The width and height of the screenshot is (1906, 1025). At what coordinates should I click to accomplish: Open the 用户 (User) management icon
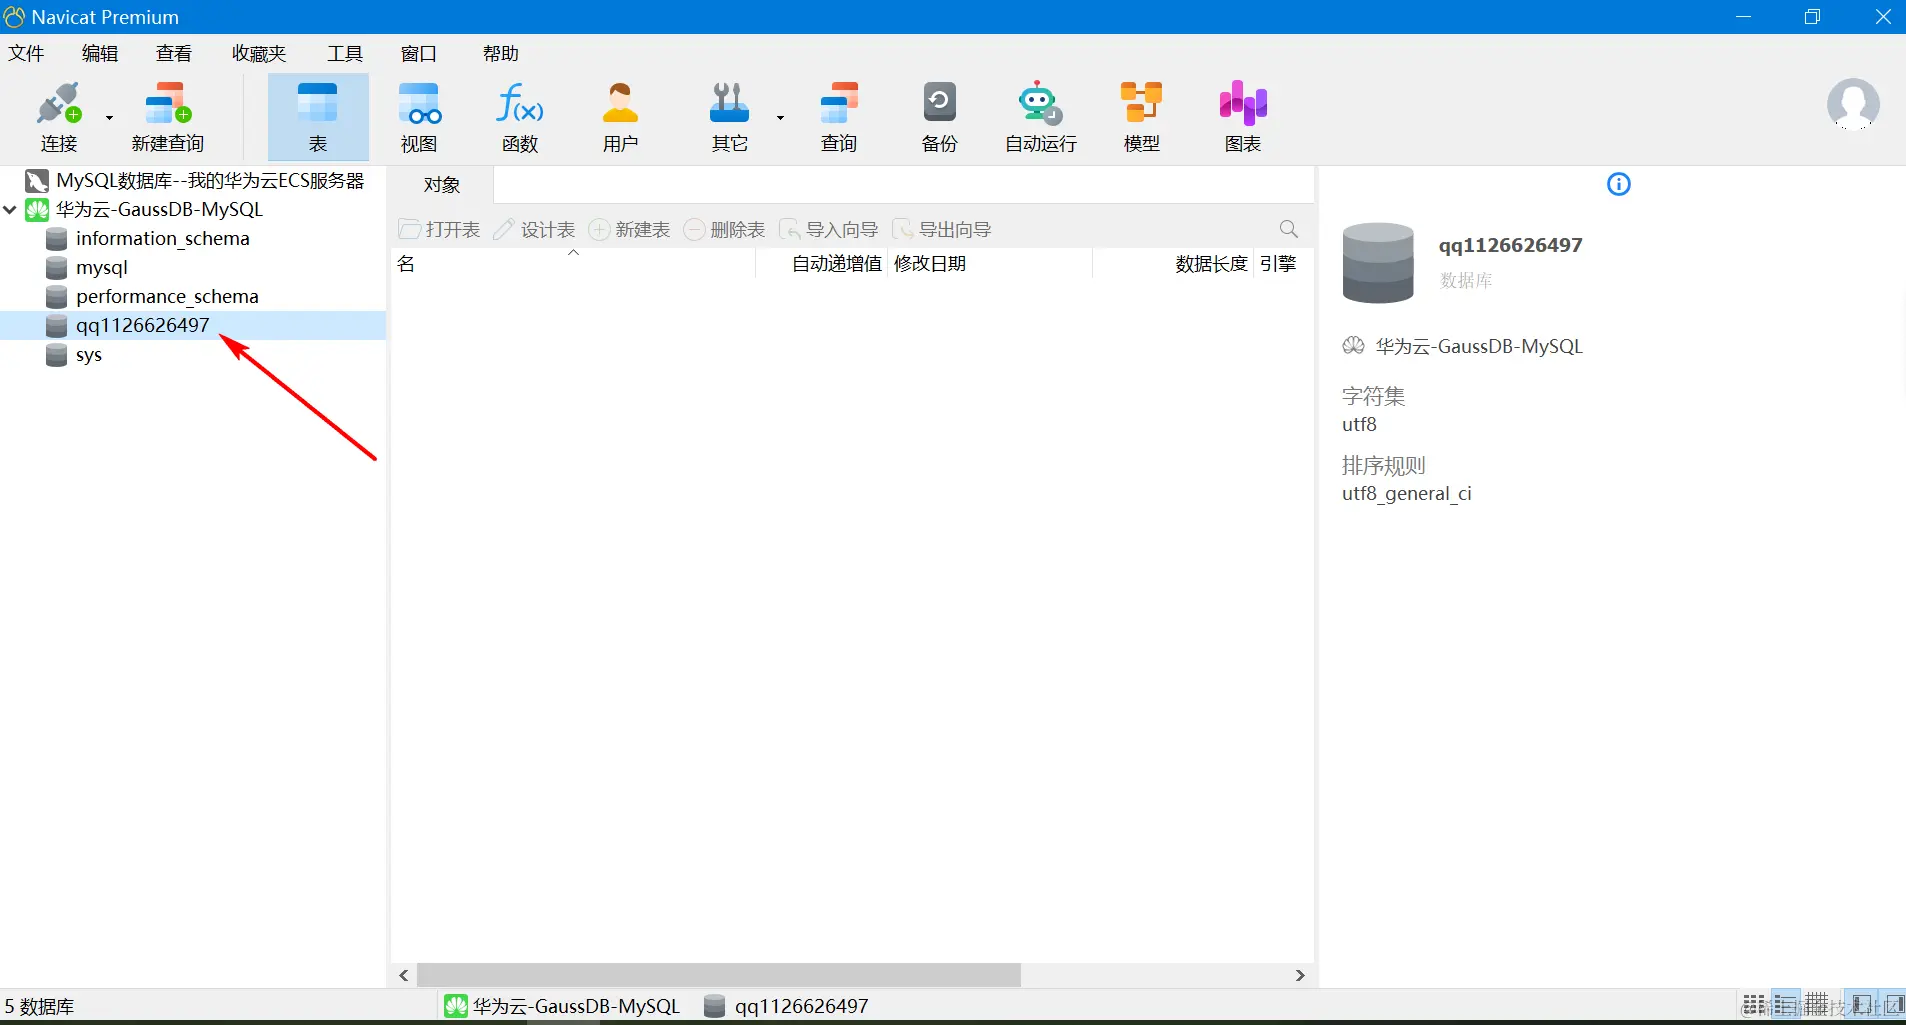coord(620,117)
